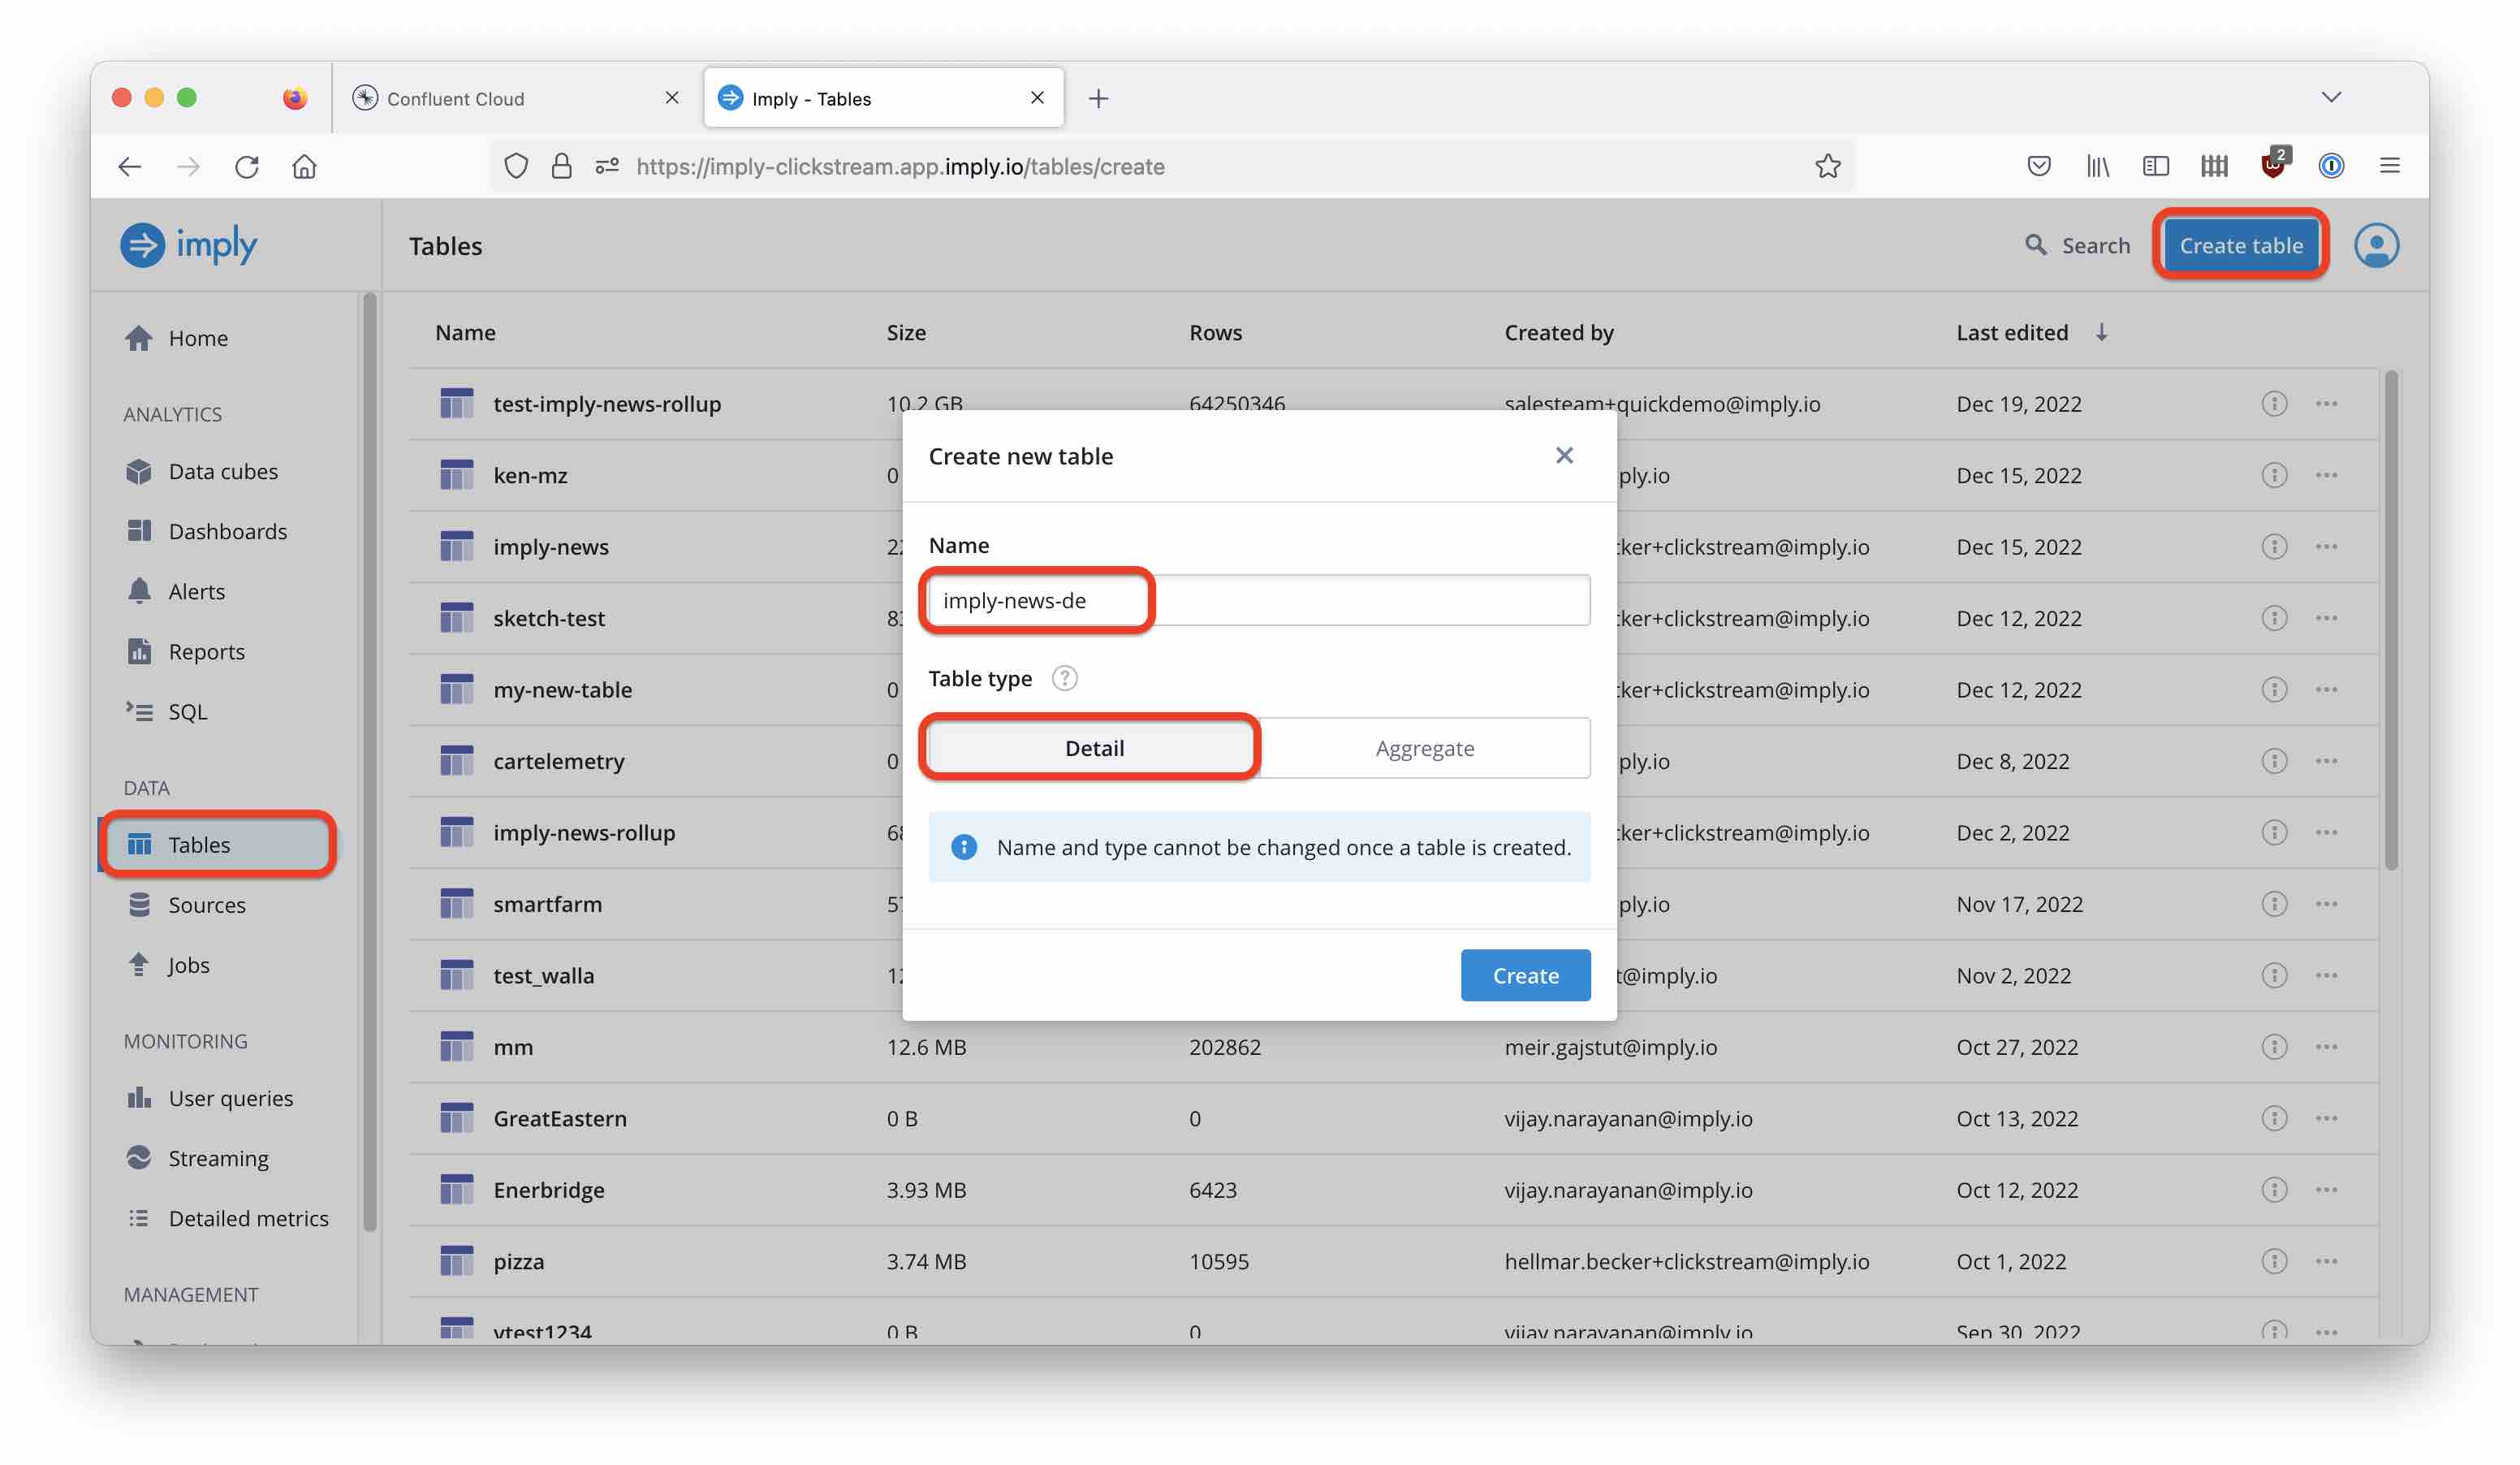Open Data cubes in the sidebar
2520x1465 pixels.
(222, 471)
